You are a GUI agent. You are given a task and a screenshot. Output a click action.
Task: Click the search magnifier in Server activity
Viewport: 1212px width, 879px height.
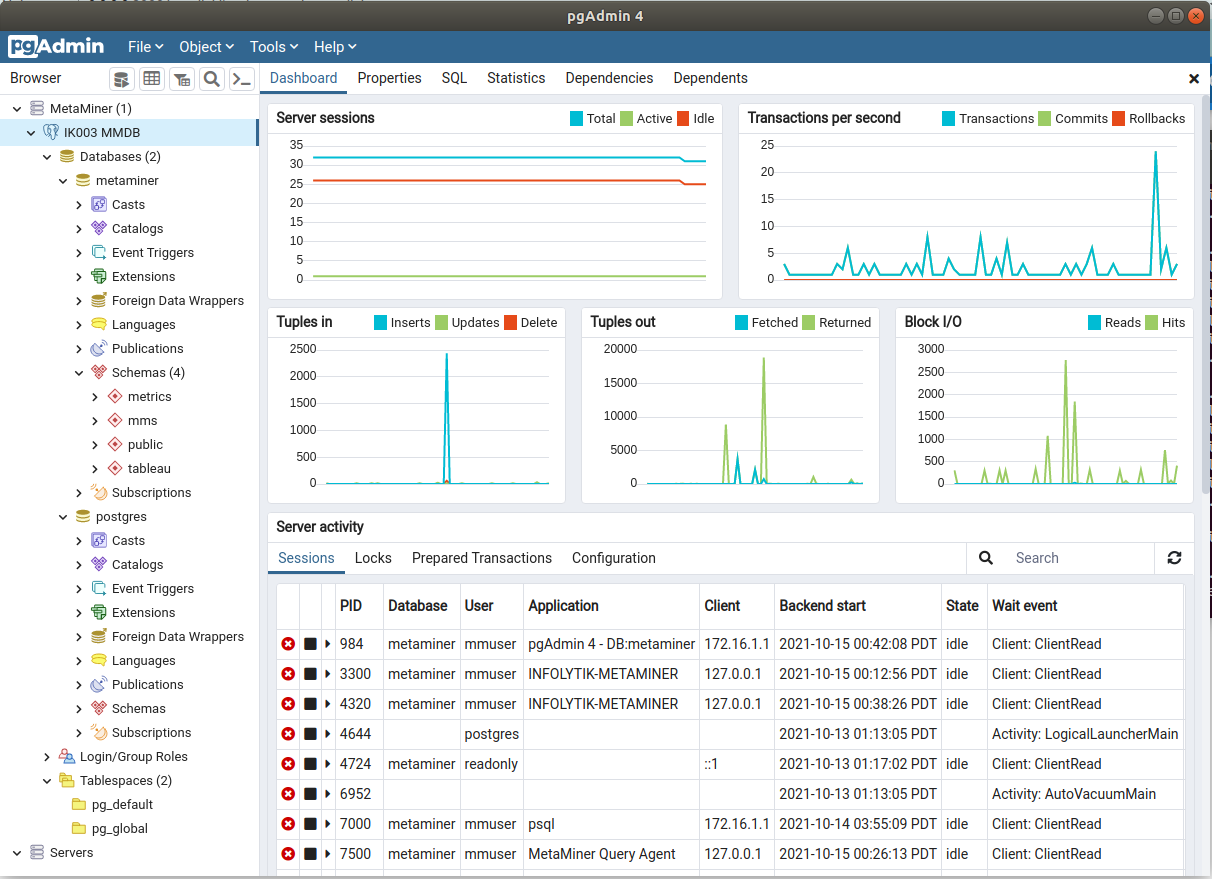pos(986,558)
